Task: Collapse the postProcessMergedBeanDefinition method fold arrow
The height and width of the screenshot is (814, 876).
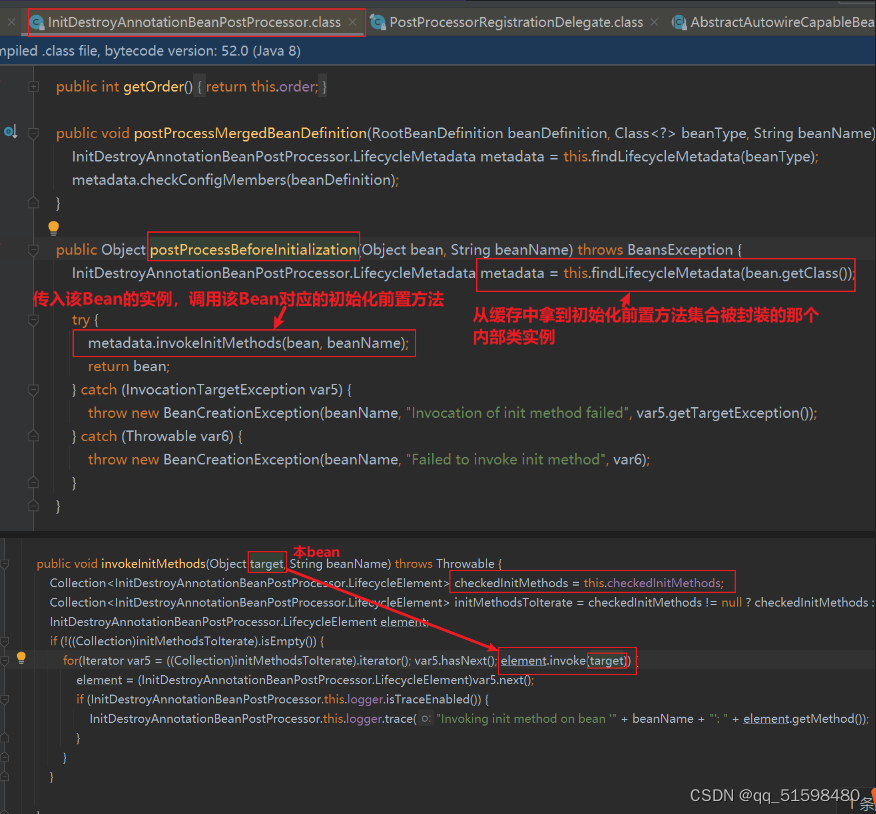Action: [x=33, y=132]
